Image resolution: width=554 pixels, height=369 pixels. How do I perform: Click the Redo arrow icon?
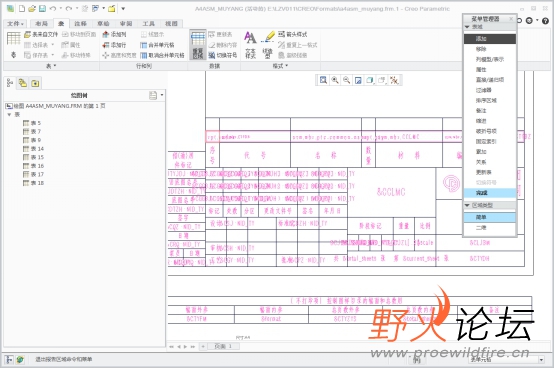(69, 8)
